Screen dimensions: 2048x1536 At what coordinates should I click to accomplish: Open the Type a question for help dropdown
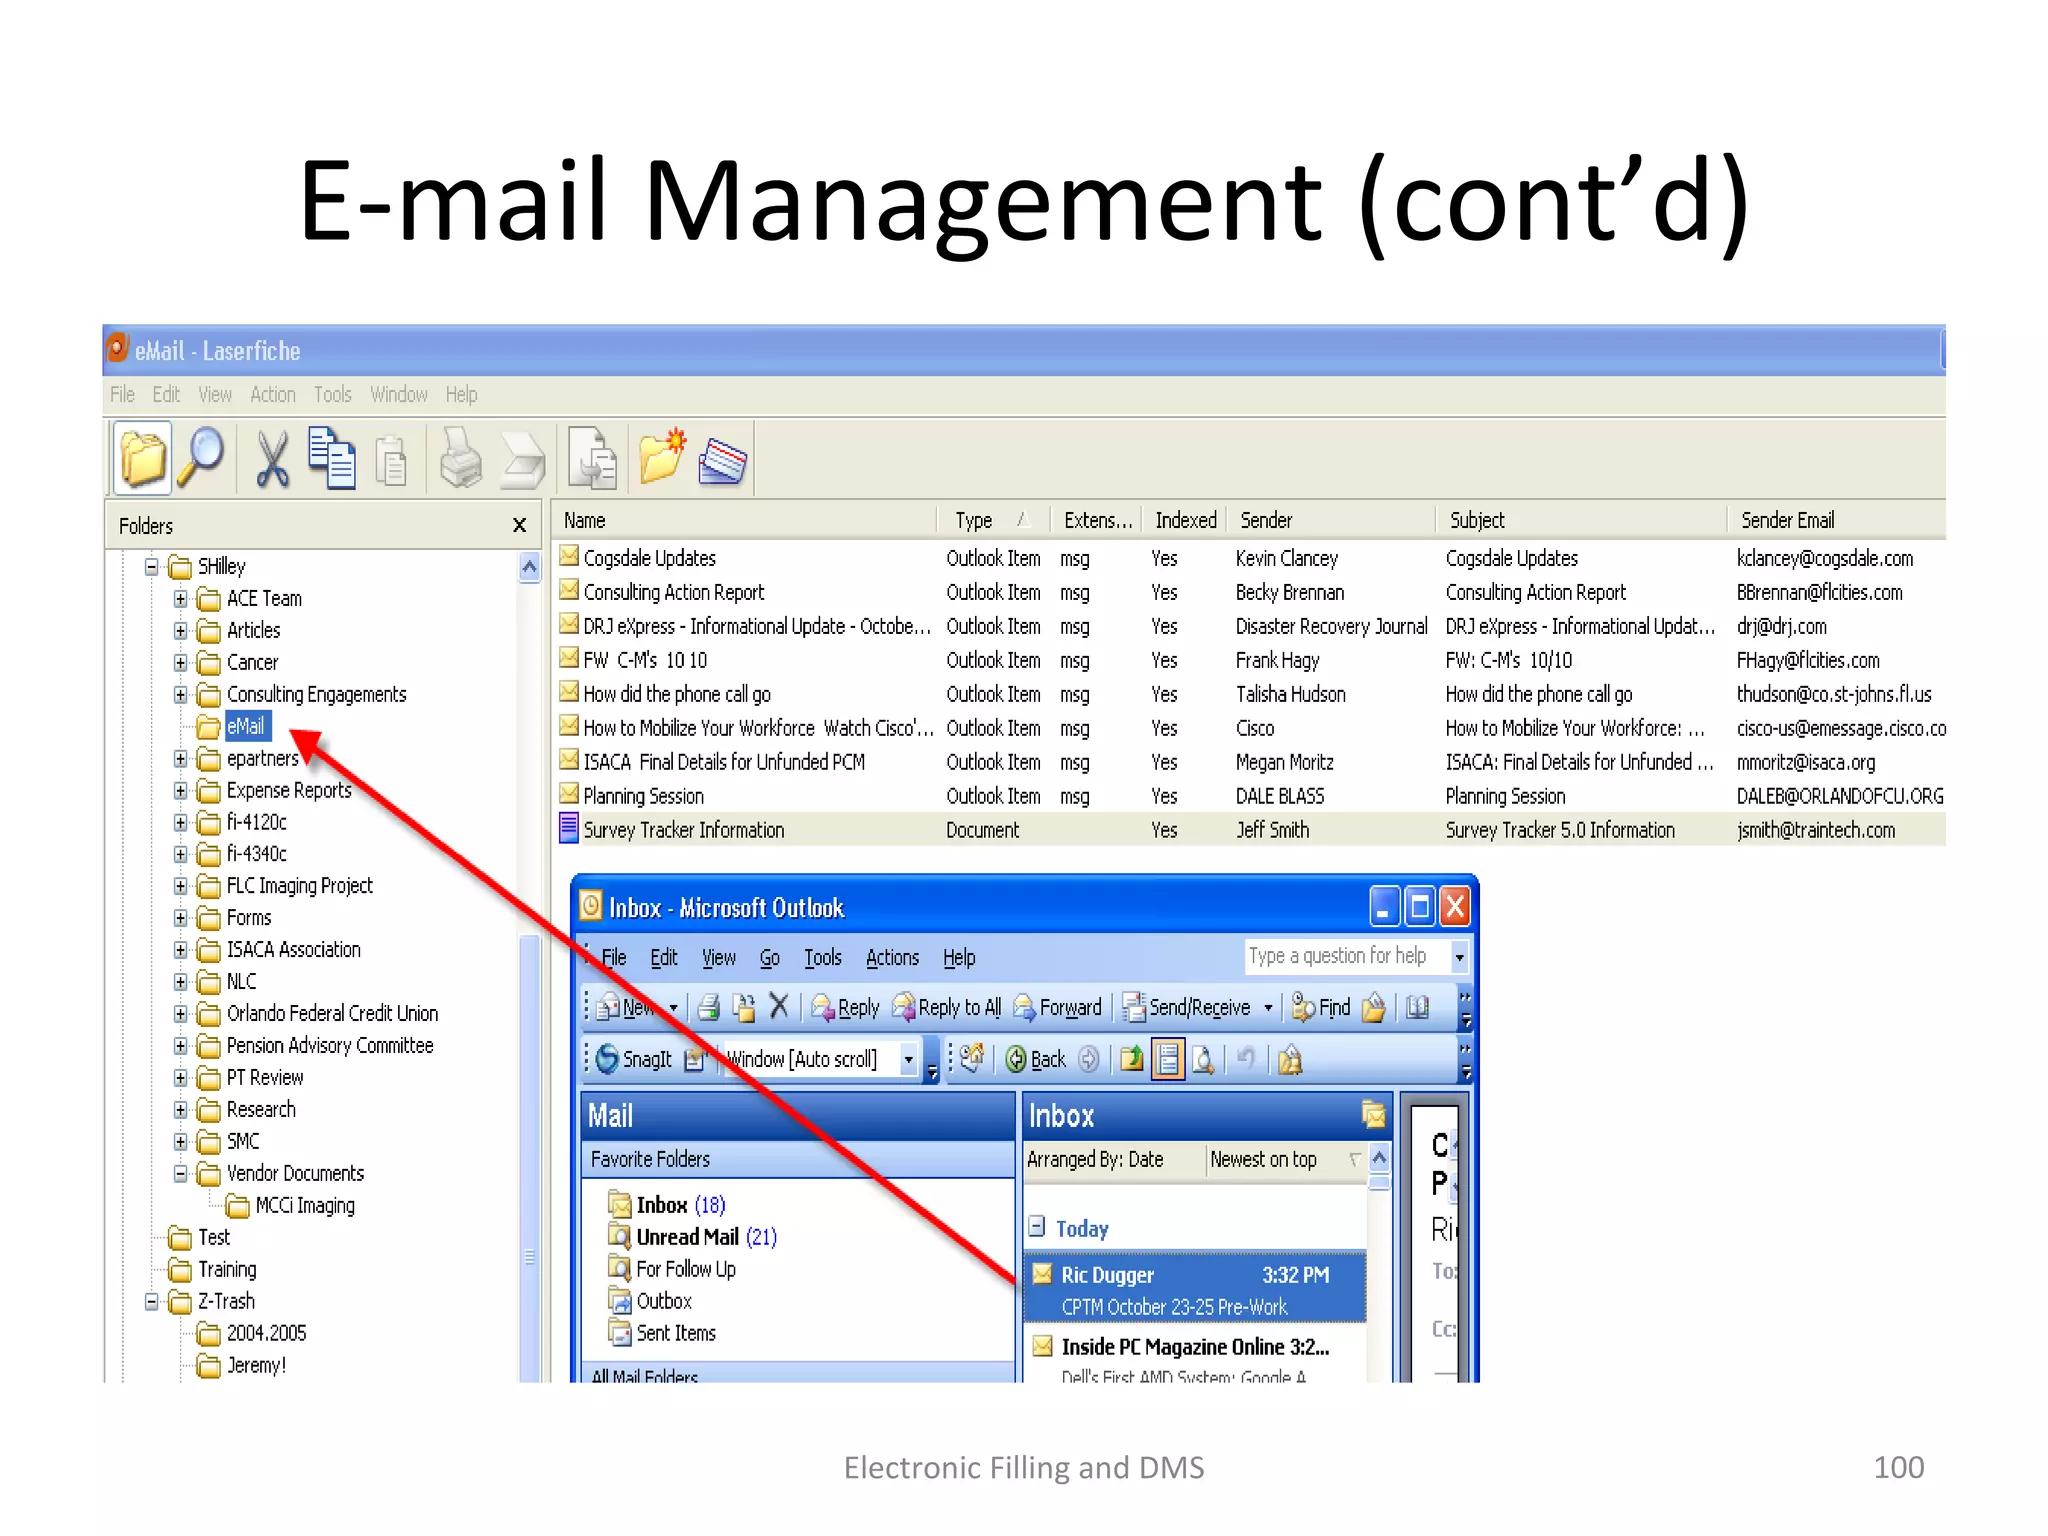1459,957
